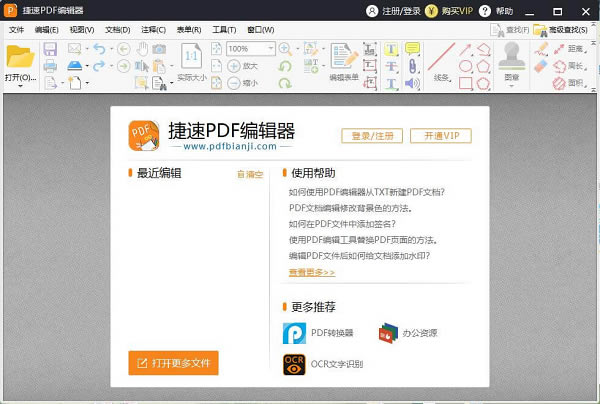Image resolution: width=600 pixels, height=404 pixels.
Task: Select the Rectangle shape tool
Action: [x=465, y=83]
